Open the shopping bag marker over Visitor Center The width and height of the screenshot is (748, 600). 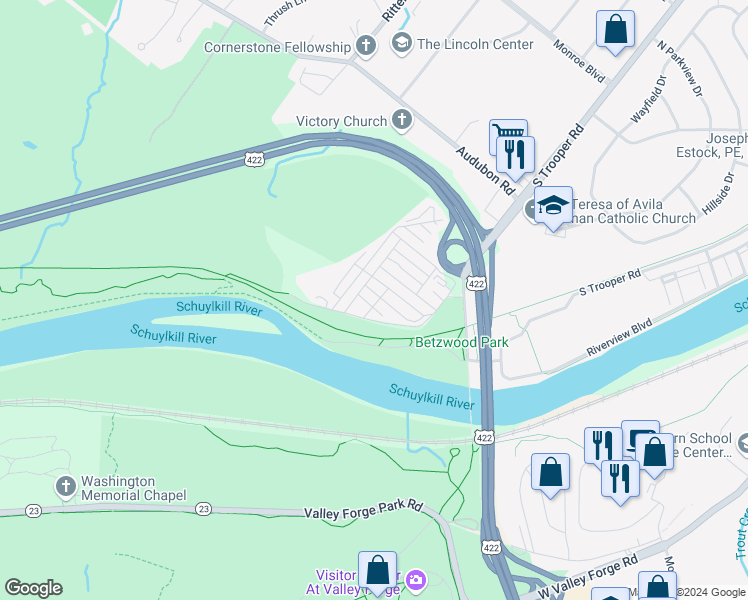377,573
